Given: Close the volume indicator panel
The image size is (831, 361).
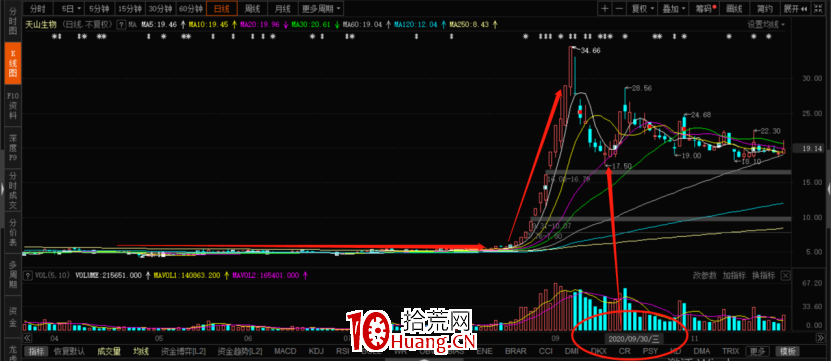Looking at the screenshot, I should click(x=785, y=276).
